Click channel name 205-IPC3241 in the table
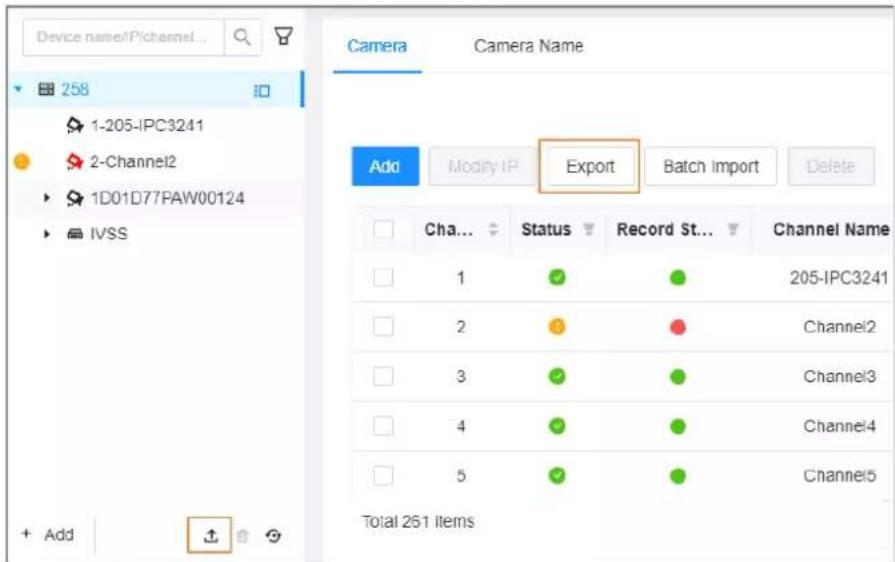 838,278
